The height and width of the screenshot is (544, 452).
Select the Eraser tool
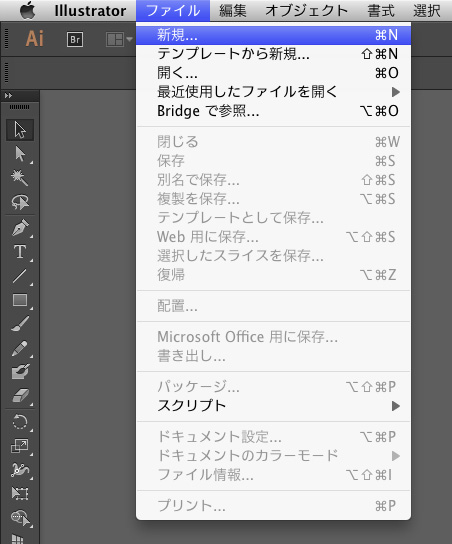[x=20, y=396]
